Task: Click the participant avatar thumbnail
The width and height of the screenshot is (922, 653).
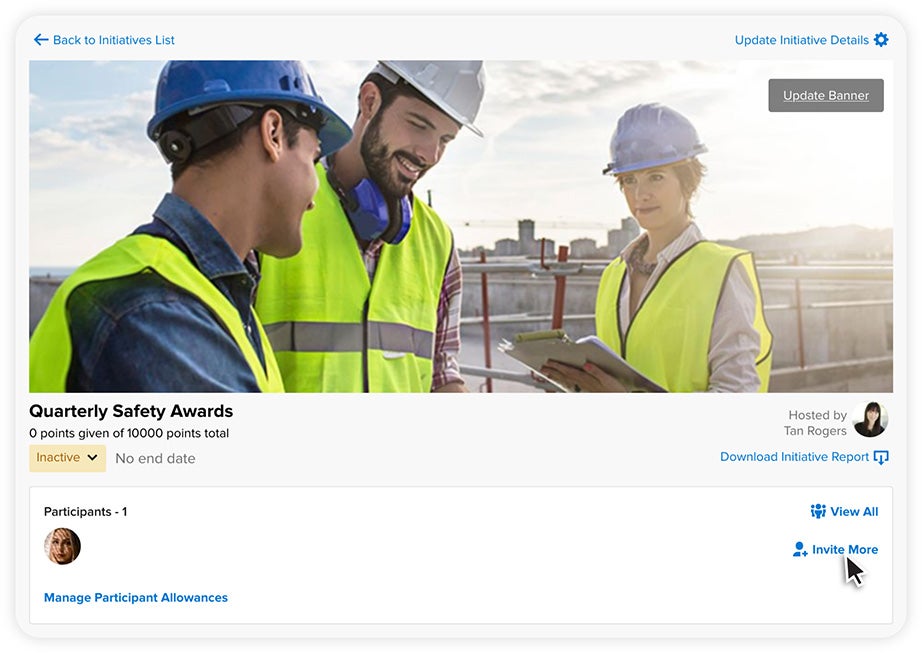Action: point(62,546)
